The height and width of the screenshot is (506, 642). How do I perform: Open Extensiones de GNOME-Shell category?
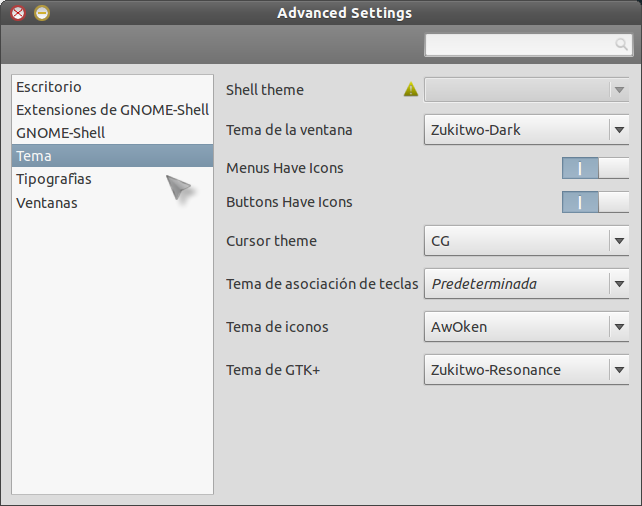(x=112, y=110)
